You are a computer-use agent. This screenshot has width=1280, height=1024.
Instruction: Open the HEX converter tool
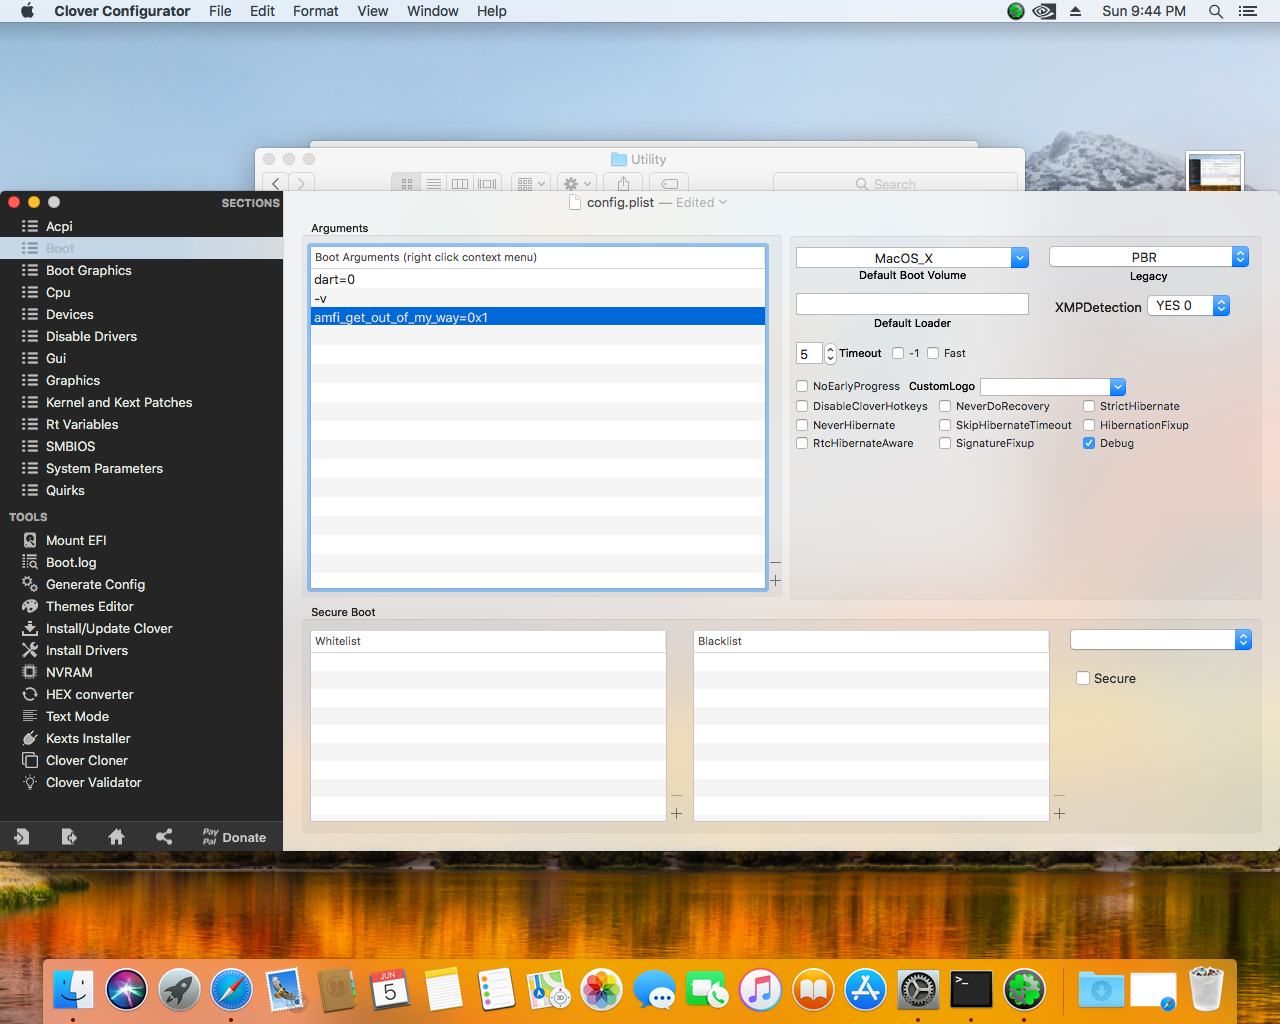point(89,694)
